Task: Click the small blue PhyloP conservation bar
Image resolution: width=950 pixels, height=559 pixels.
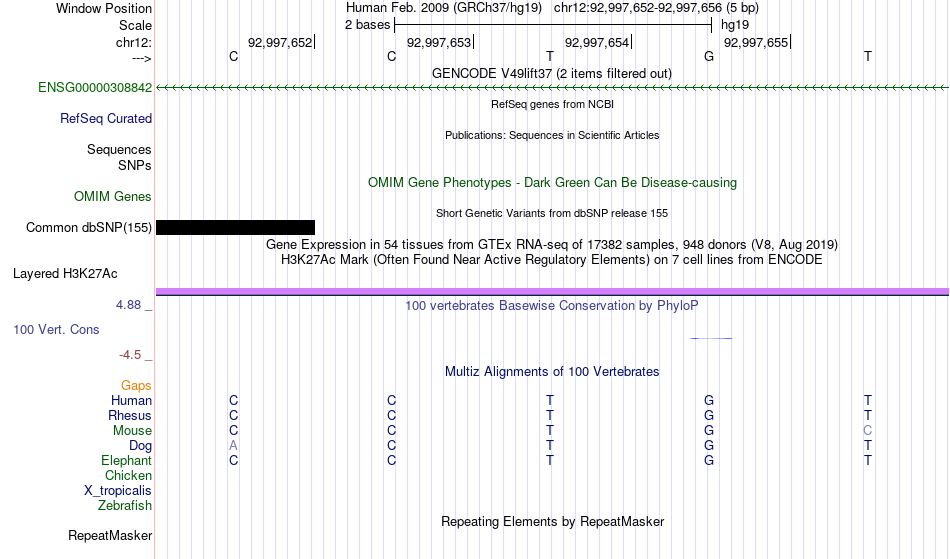Action: tap(711, 338)
